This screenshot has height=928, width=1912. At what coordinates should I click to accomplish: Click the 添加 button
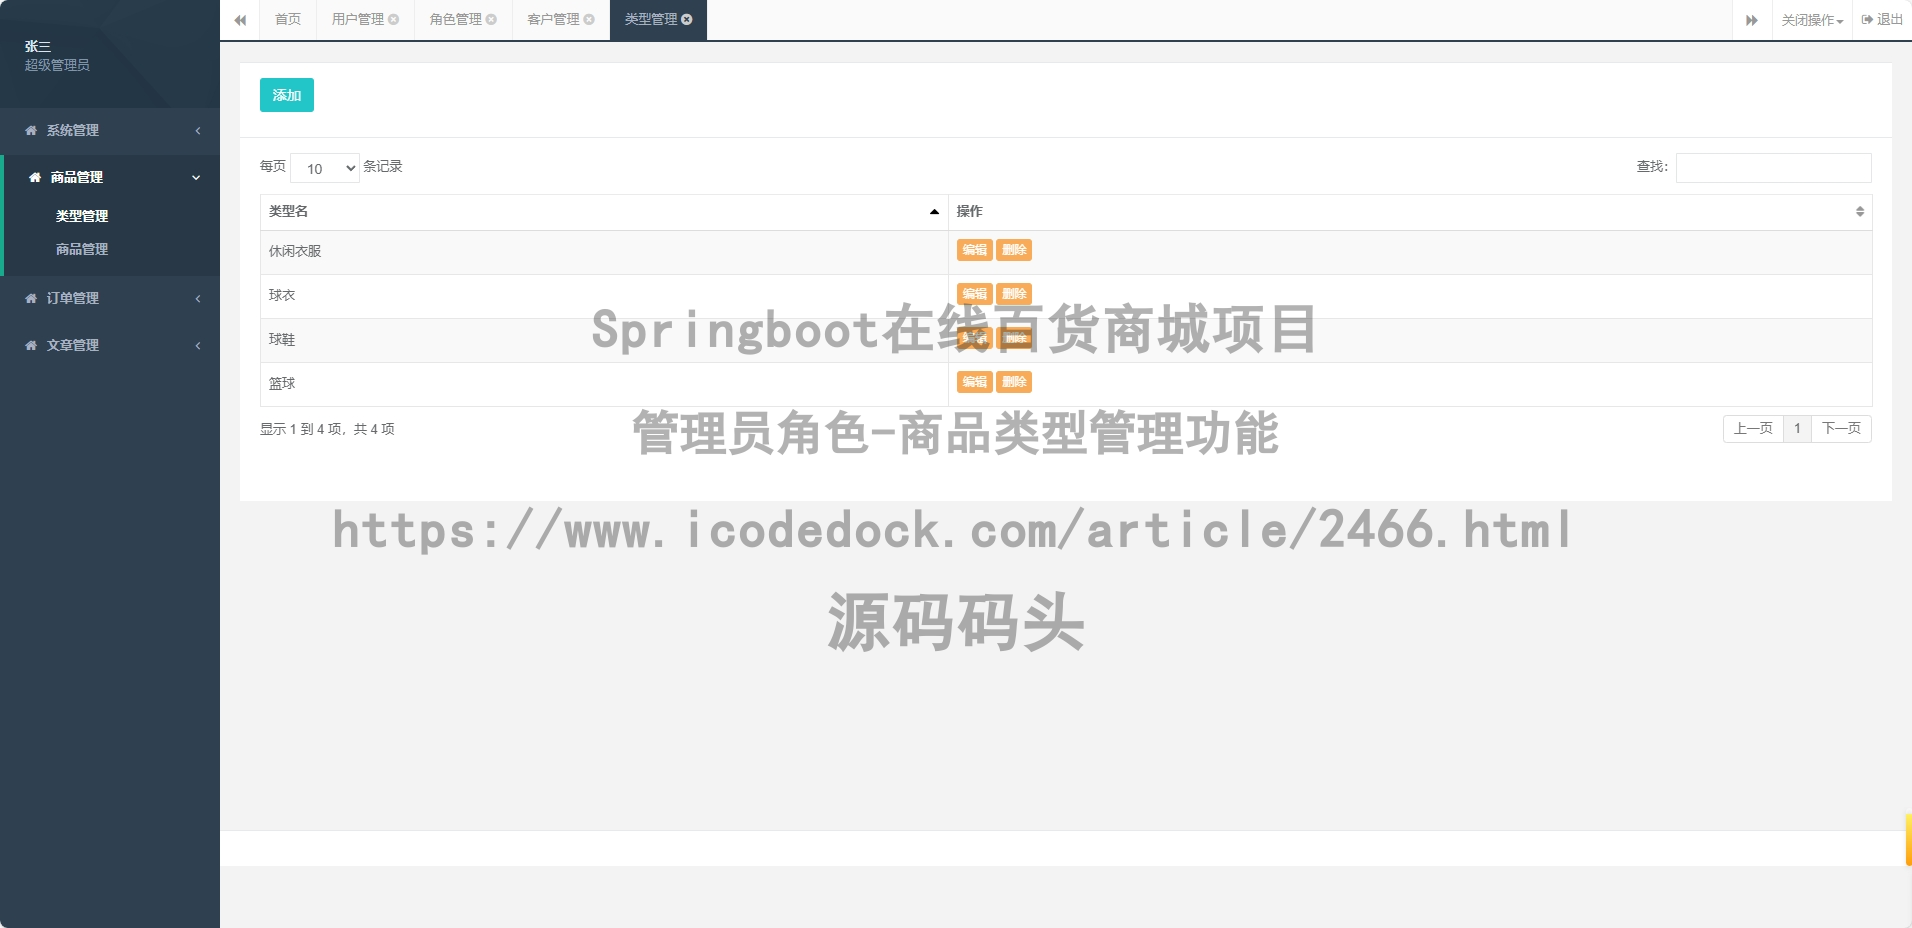[x=287, y=95]
